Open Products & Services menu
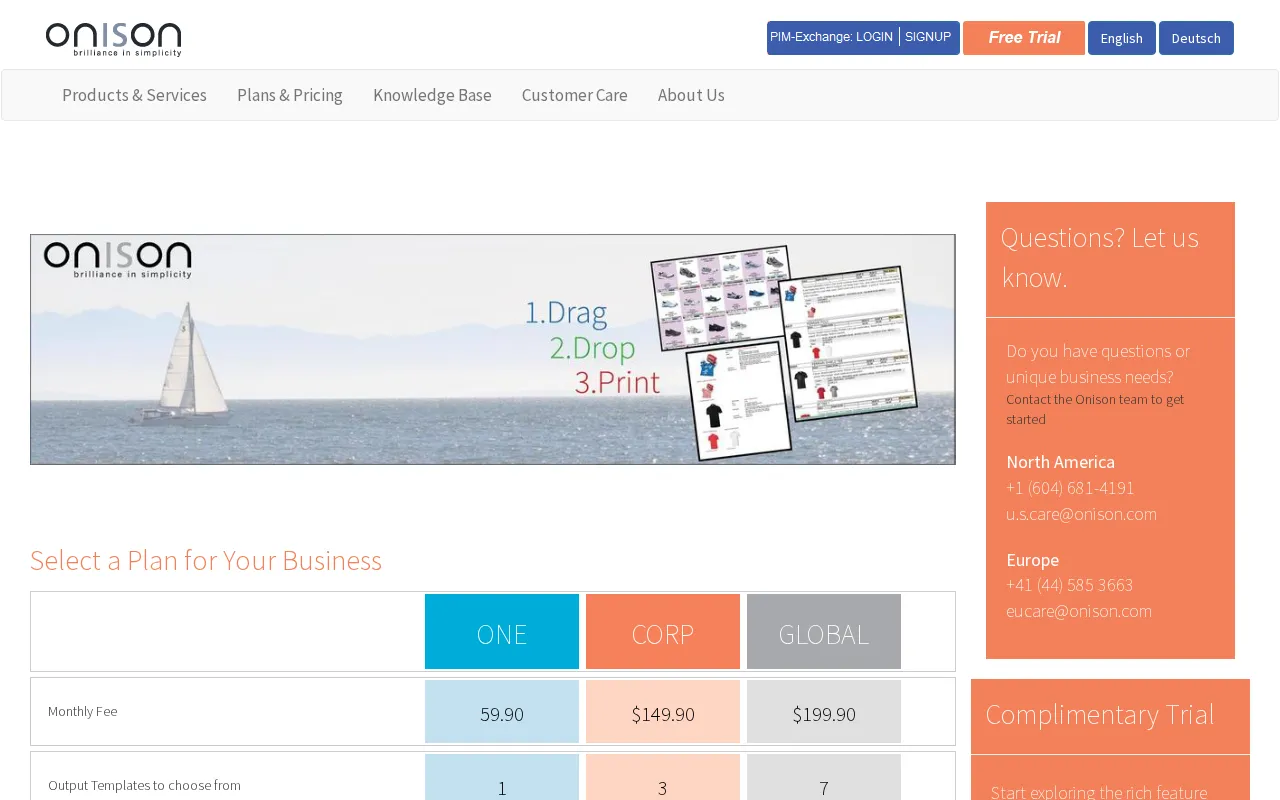The height and width of the screenshot is (800, 1280). coord(134,95)
